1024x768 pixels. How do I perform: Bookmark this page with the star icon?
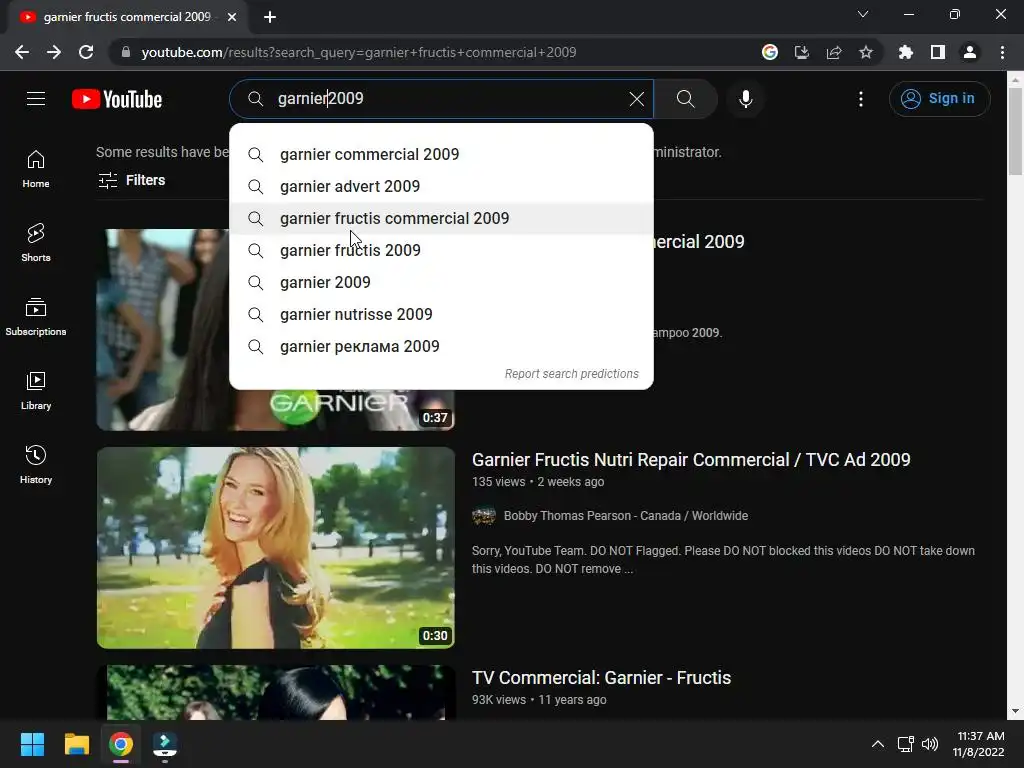(866, 52)
